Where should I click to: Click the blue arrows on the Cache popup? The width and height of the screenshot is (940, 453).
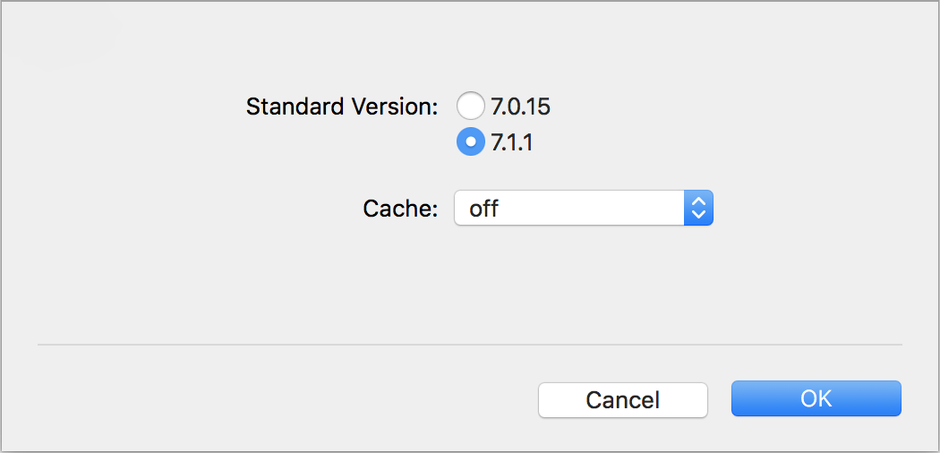click(699, 208)
